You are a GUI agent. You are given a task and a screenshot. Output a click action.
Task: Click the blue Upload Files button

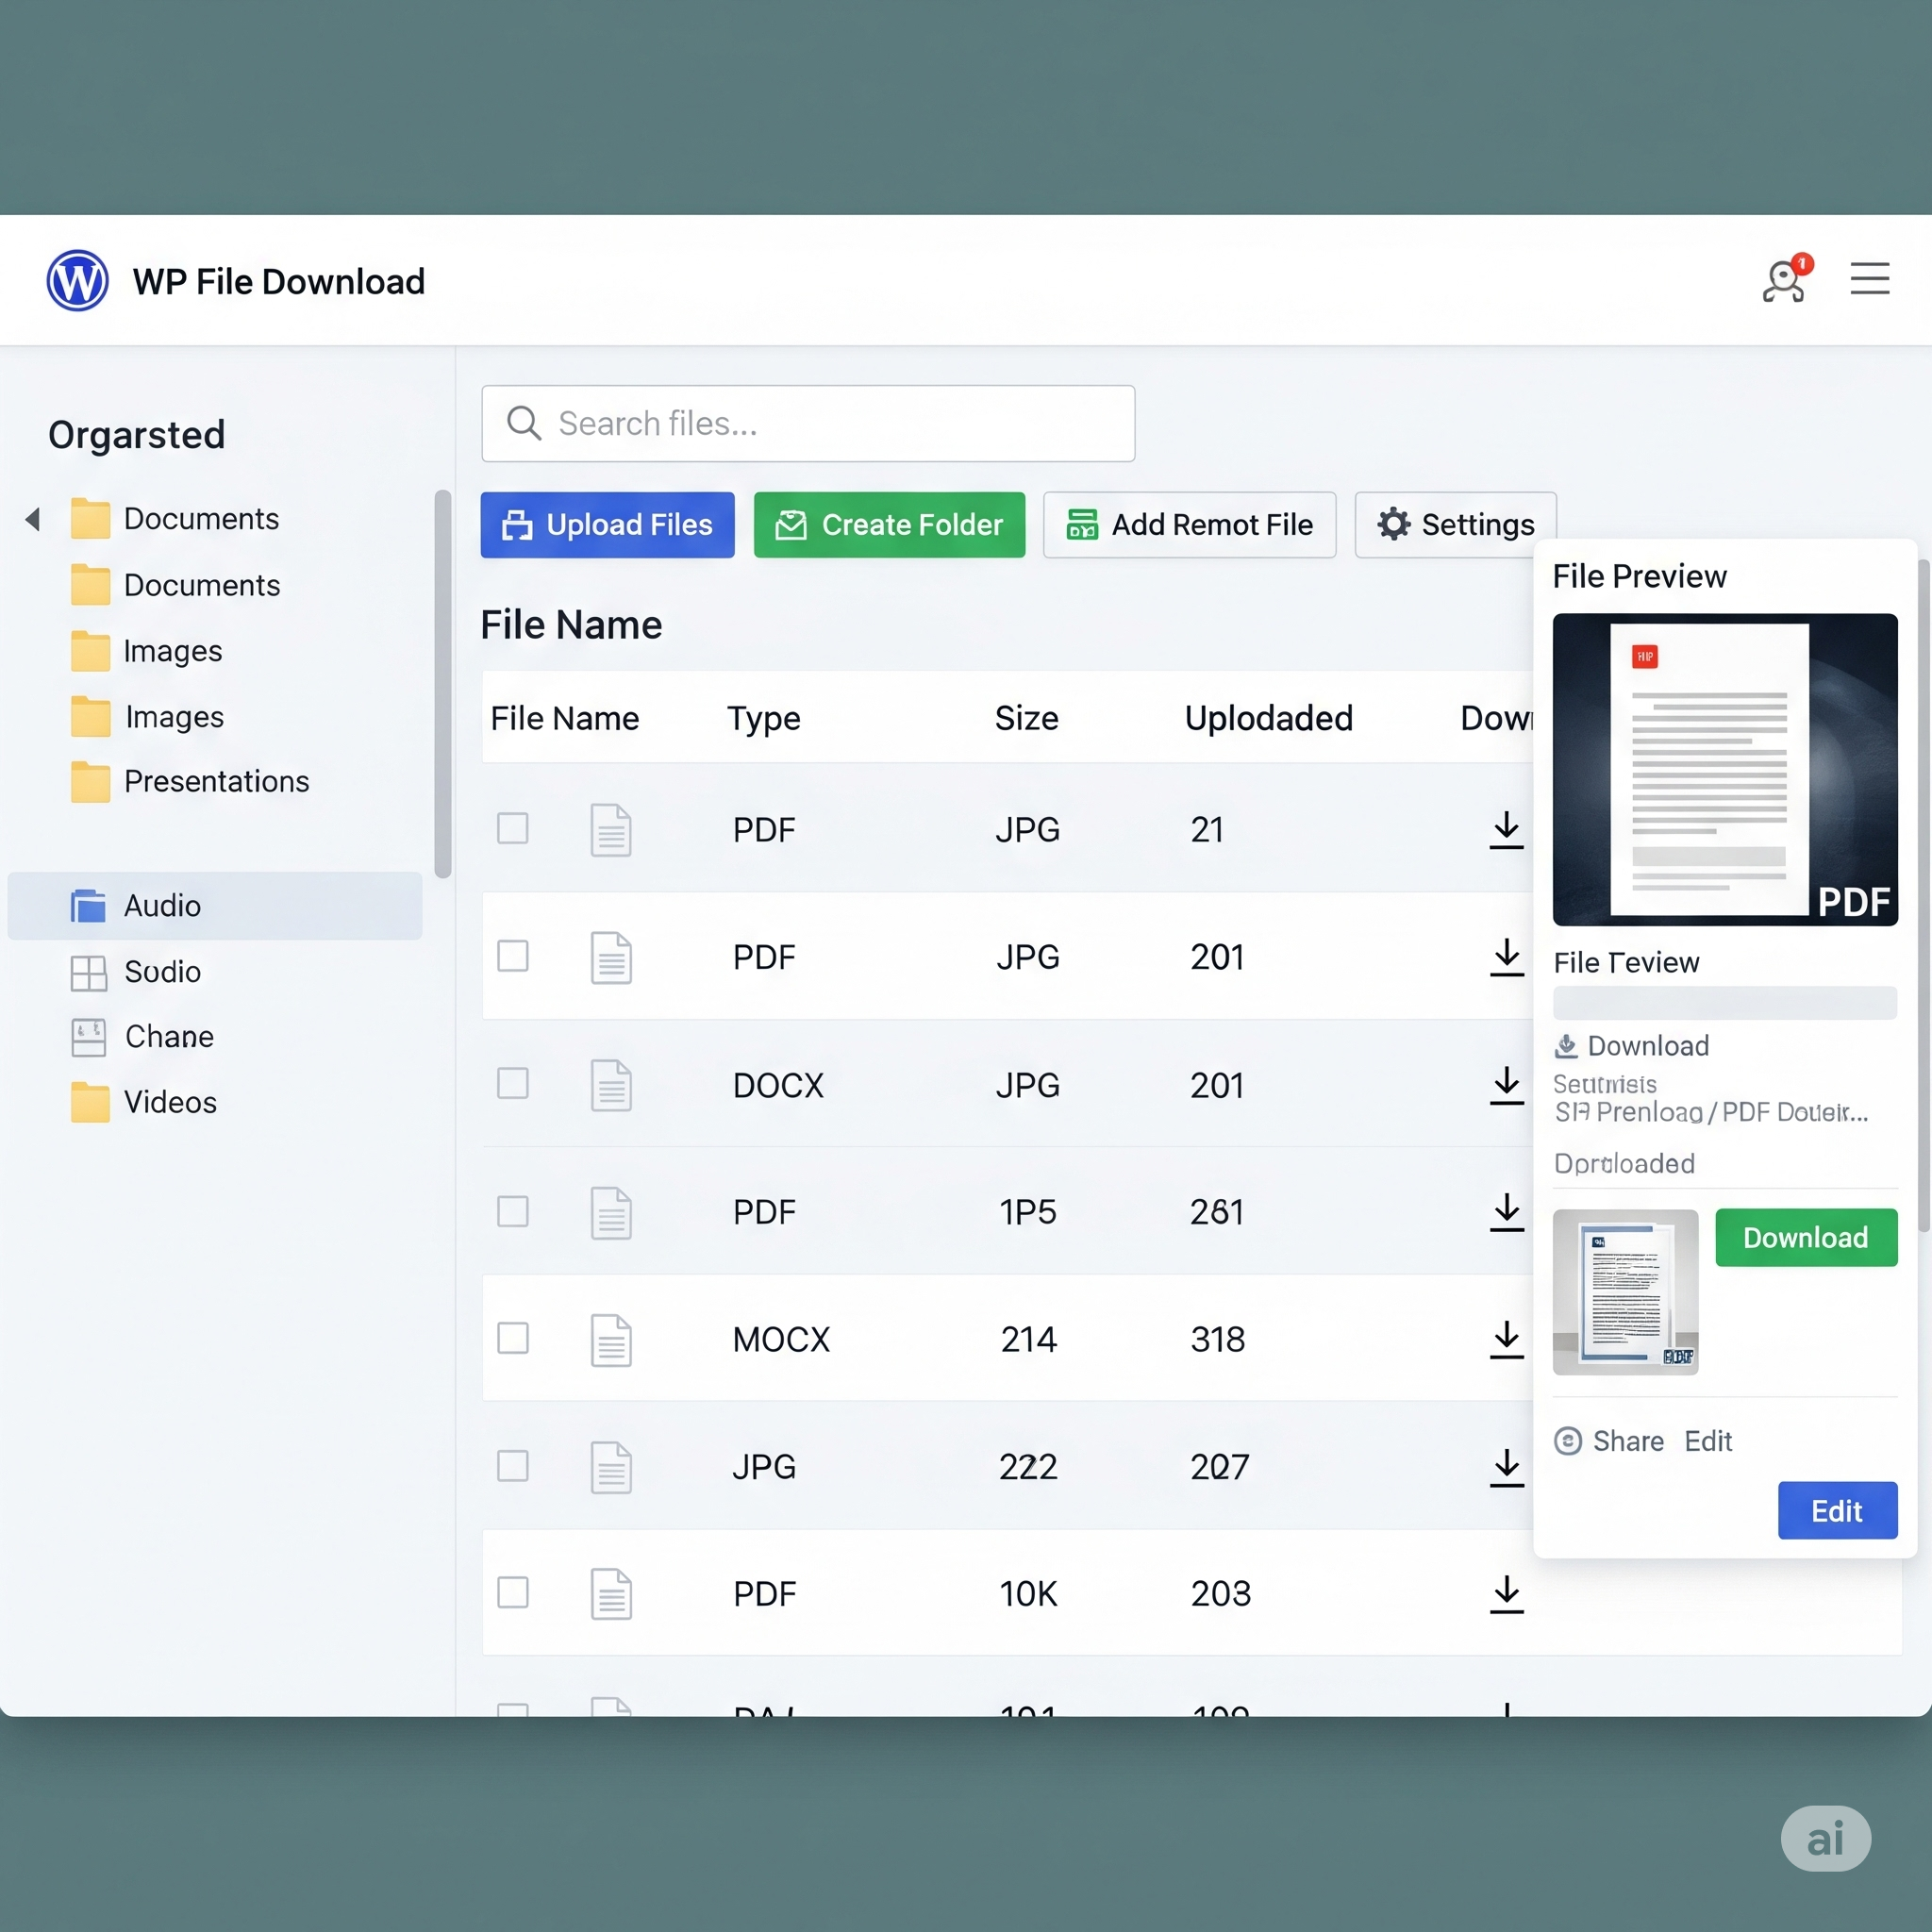pos(607,525)
